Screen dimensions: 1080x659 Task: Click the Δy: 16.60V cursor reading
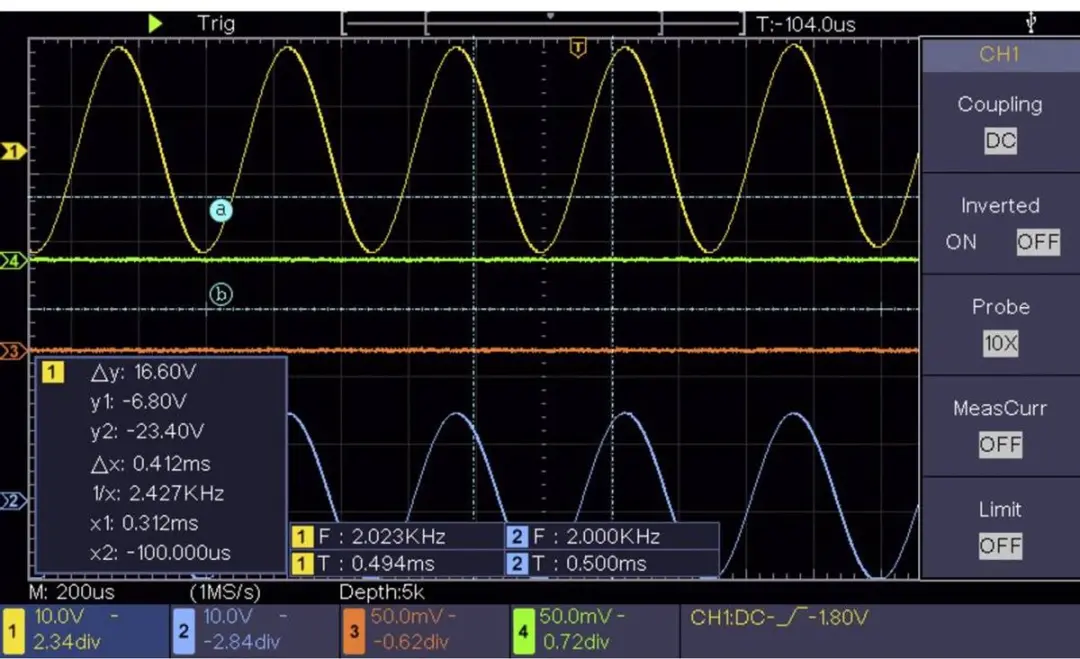(143, 373)
